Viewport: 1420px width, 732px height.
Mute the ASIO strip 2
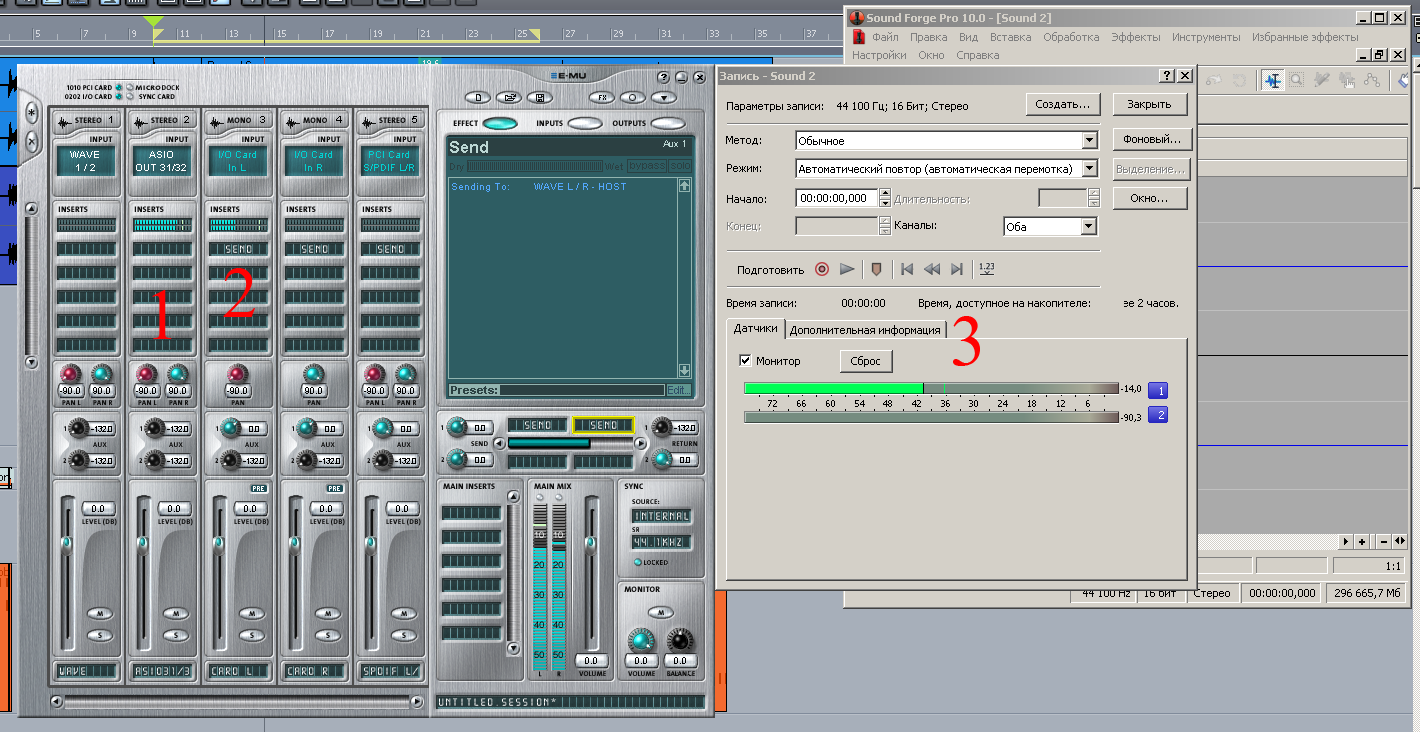pos(175,613)
